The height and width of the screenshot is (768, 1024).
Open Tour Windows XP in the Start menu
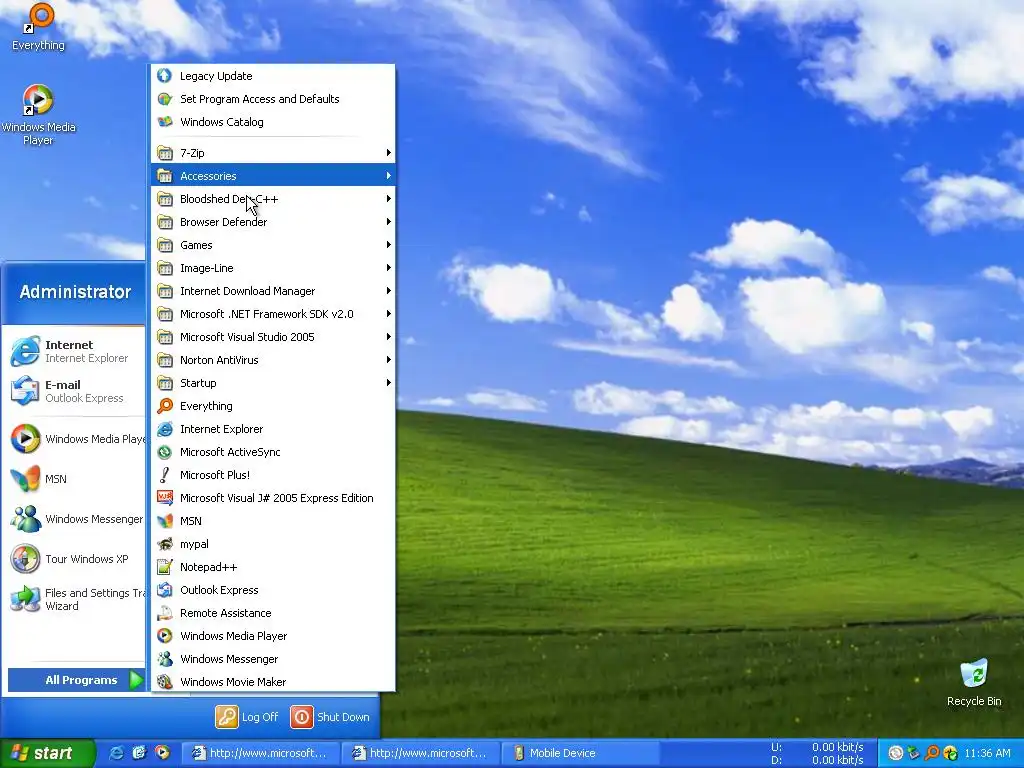point(76,559)
